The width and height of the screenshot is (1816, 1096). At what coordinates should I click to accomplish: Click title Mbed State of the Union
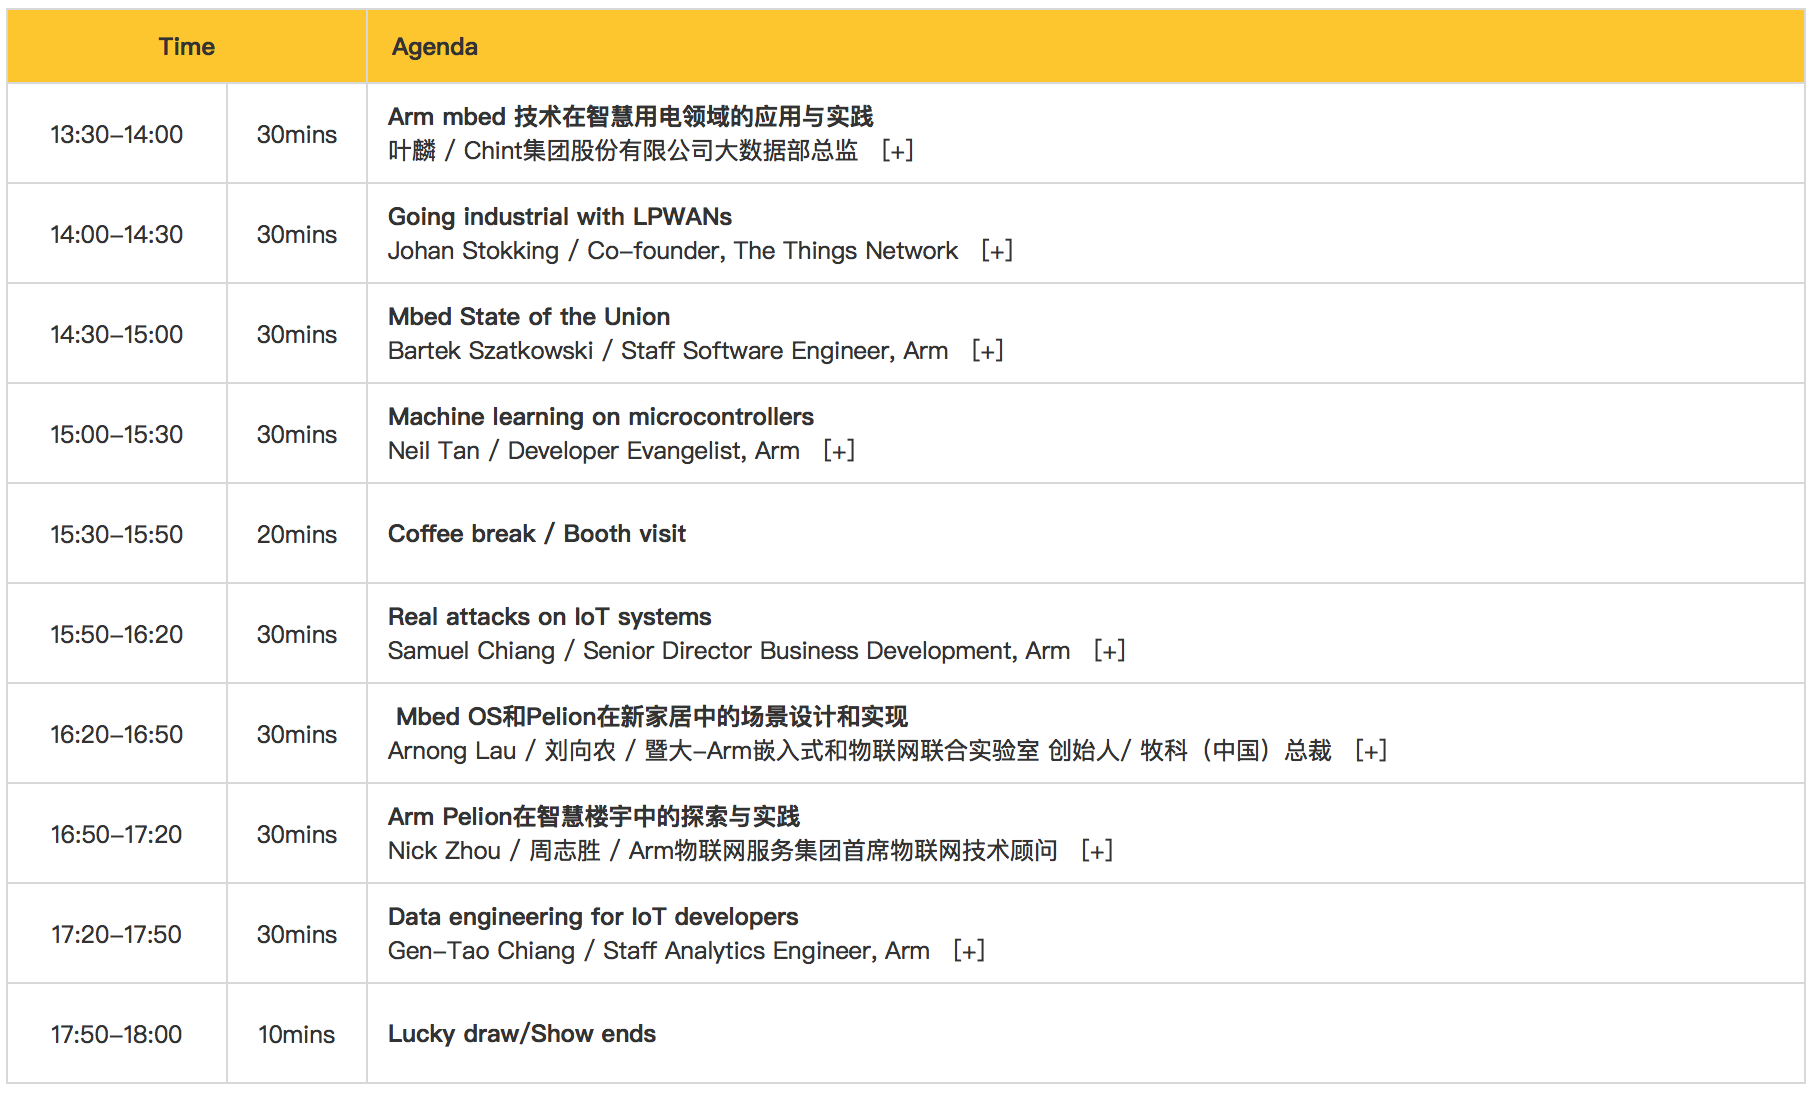(x=529, y=317)
